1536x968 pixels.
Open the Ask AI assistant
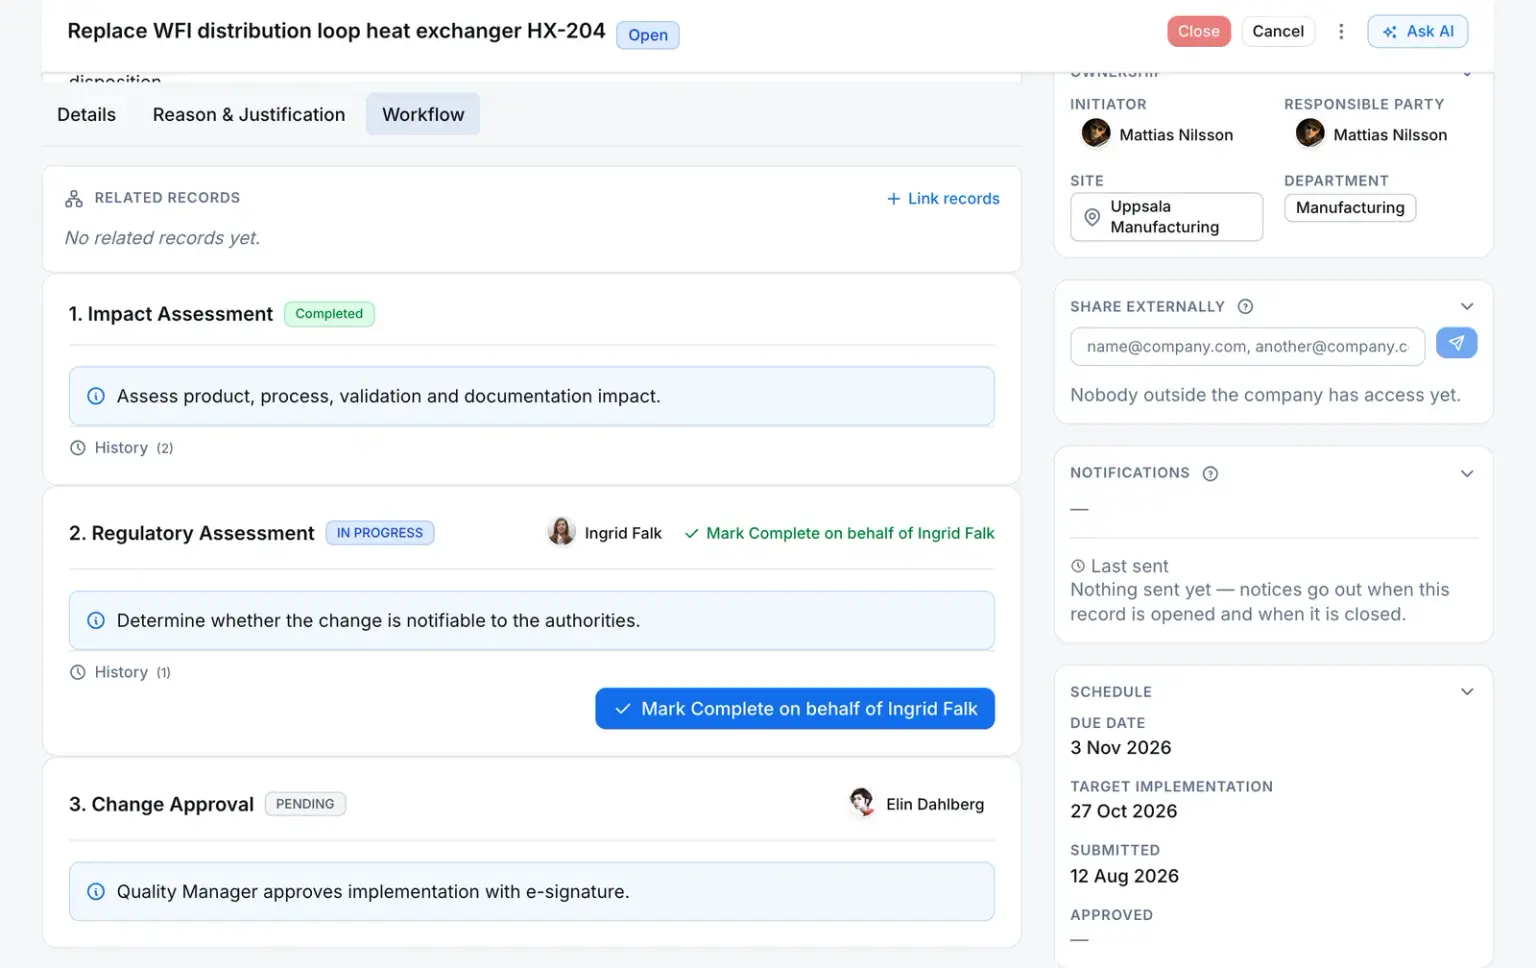1418,32
